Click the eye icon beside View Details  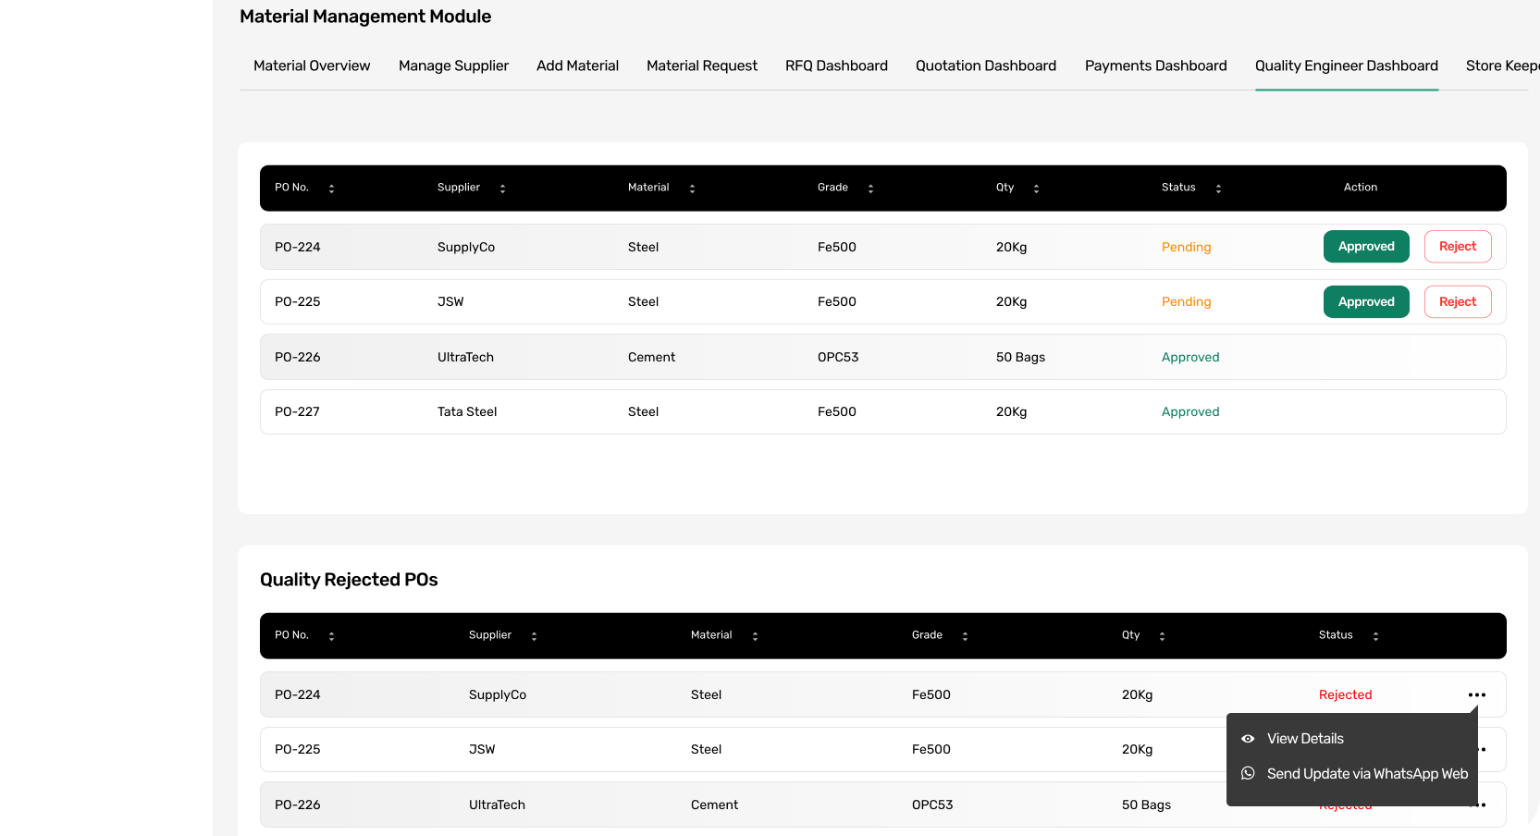[1248, 739]
